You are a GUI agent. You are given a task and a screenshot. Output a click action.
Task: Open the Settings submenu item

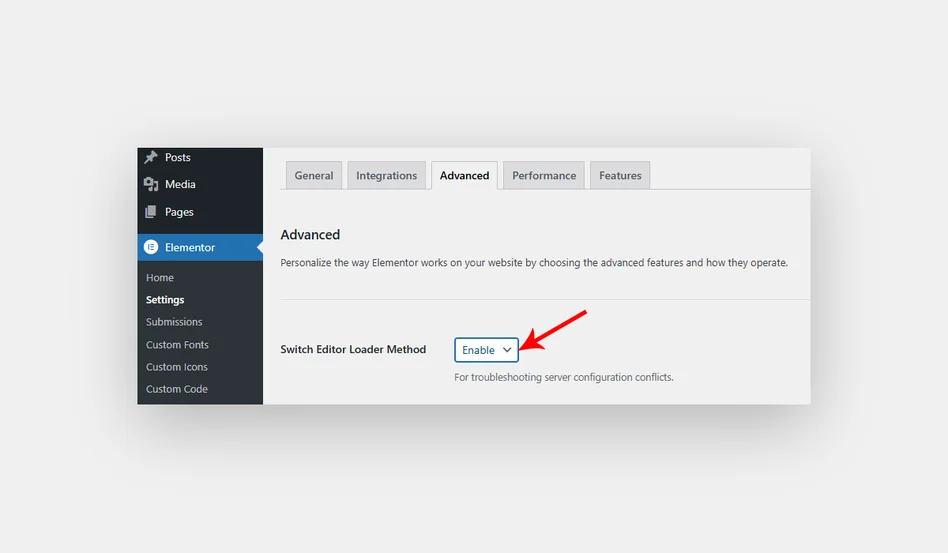[x=165, y=300]
